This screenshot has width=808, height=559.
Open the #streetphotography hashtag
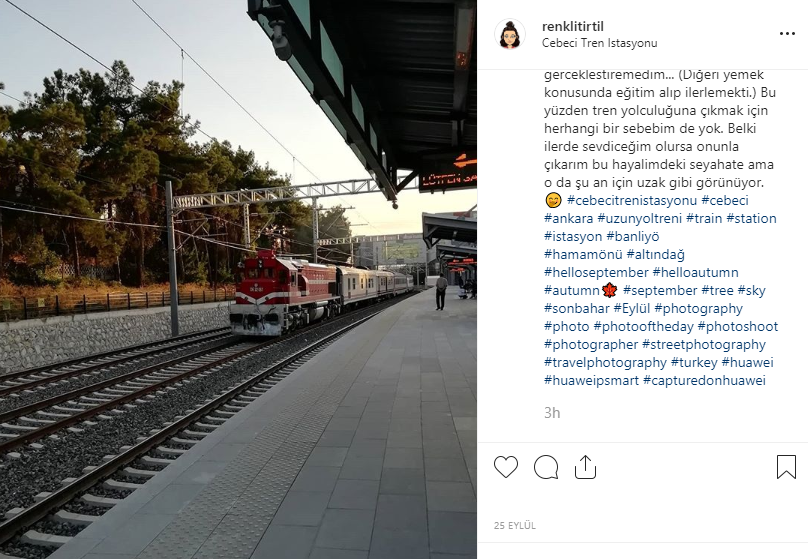704,345
